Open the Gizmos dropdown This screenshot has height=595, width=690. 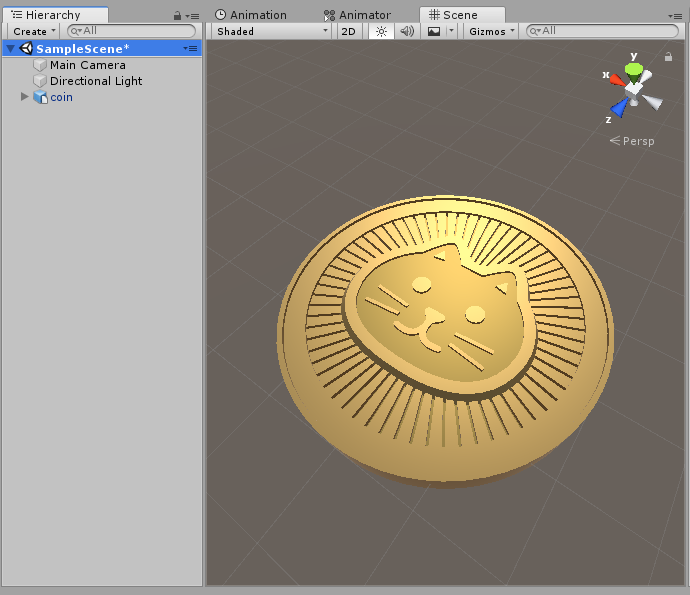(491, 31)
